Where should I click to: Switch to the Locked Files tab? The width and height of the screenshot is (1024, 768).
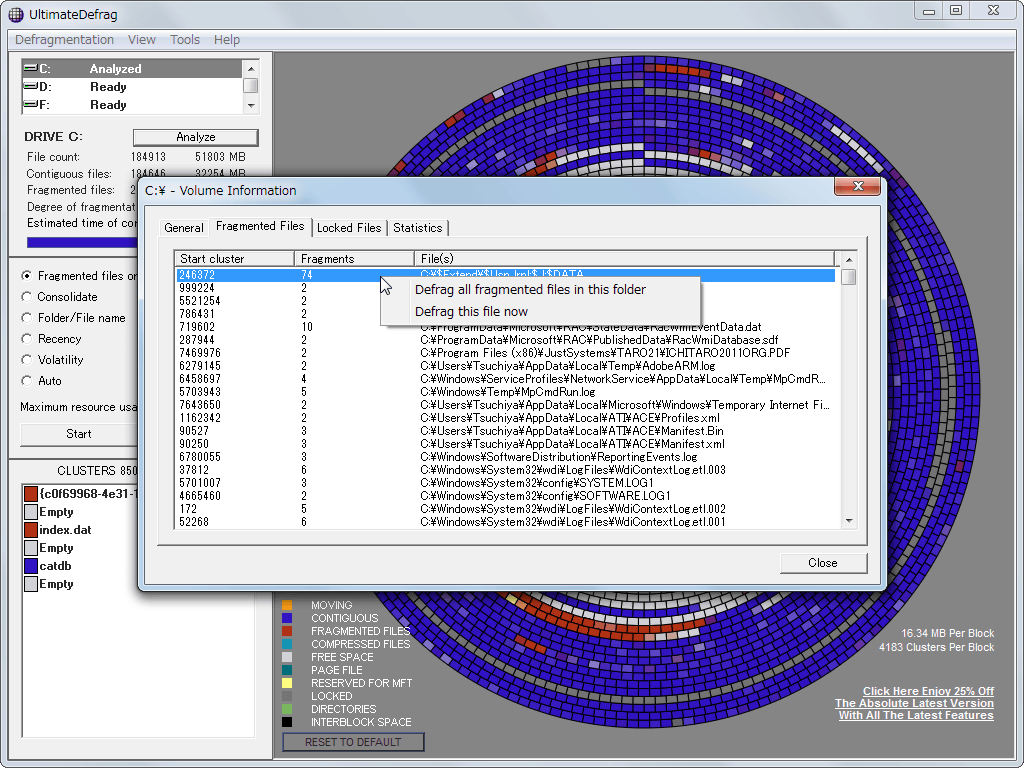pos(349,228)
